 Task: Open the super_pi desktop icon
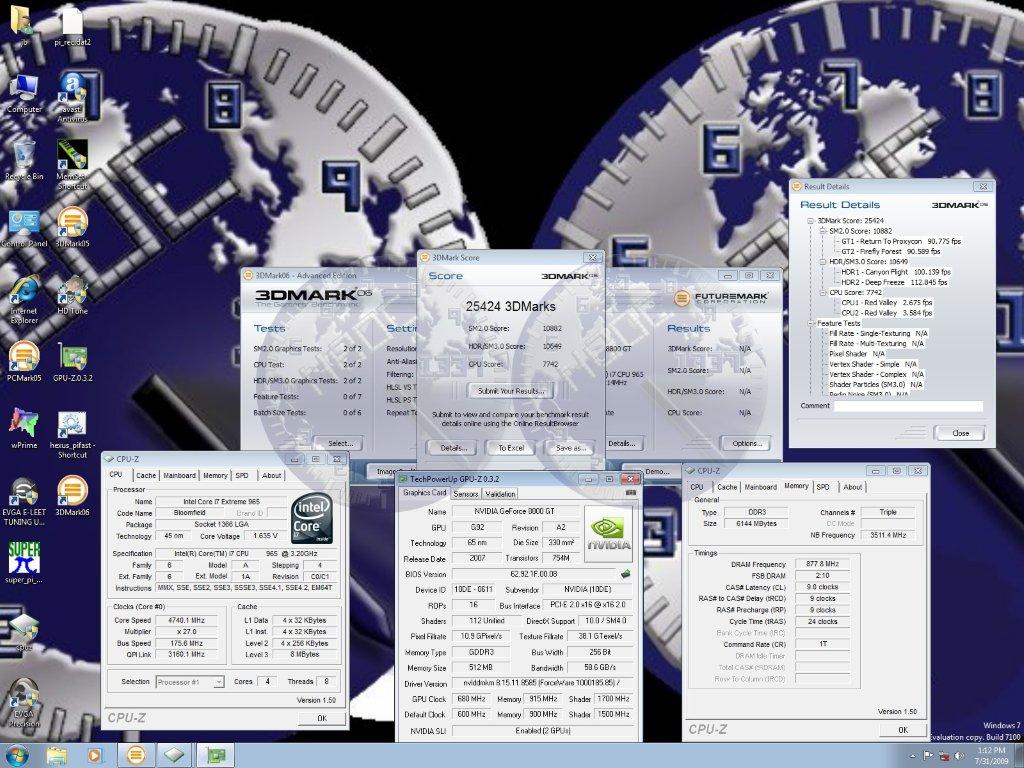[24, 563]
